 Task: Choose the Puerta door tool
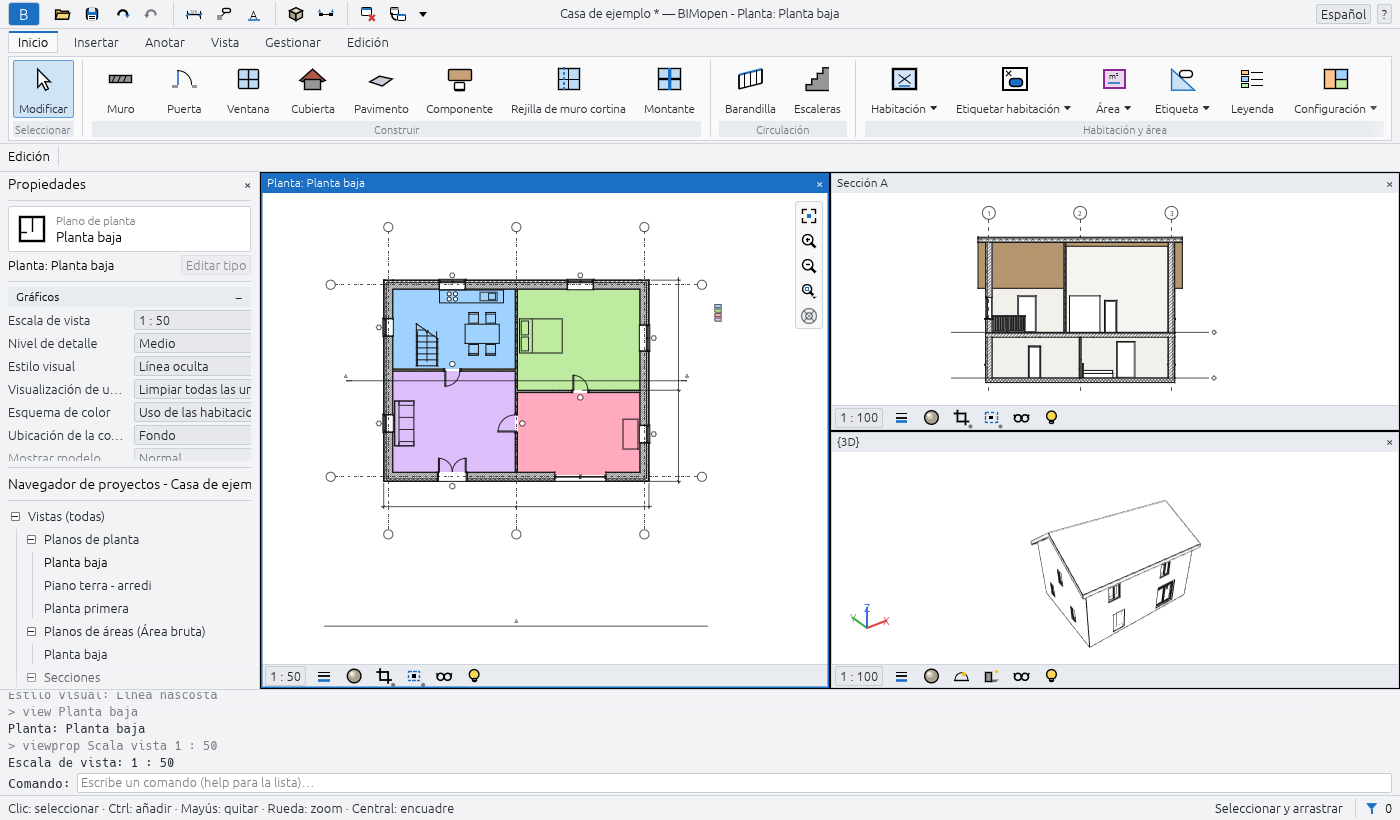[x=184, y=90]
